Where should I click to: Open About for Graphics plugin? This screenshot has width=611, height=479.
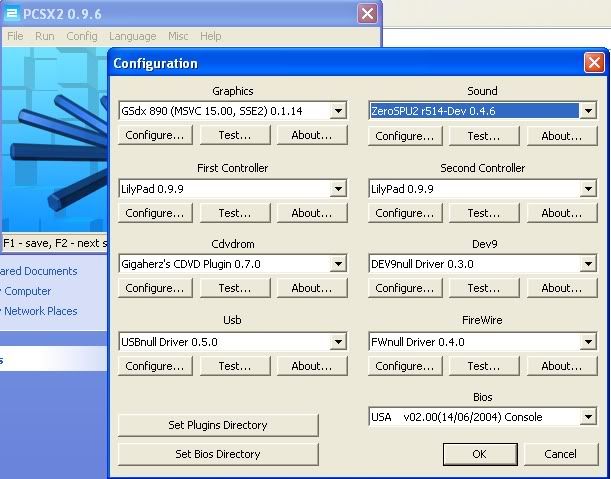tap(312, 135)
